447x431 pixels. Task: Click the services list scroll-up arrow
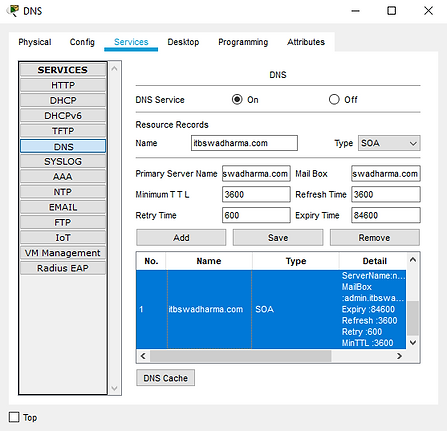tap(114, 69)
